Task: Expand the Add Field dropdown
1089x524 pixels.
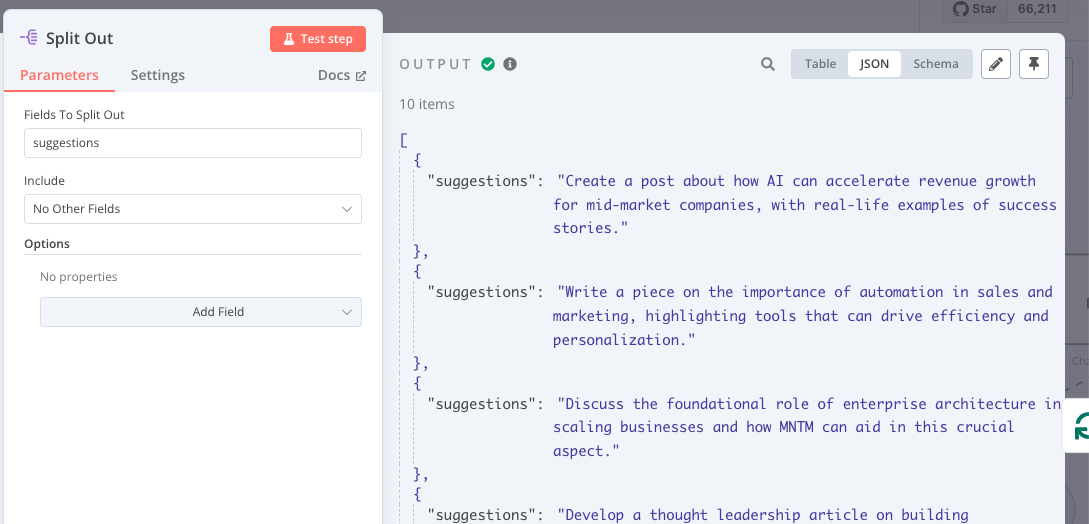Action: [x=201, y=312]
